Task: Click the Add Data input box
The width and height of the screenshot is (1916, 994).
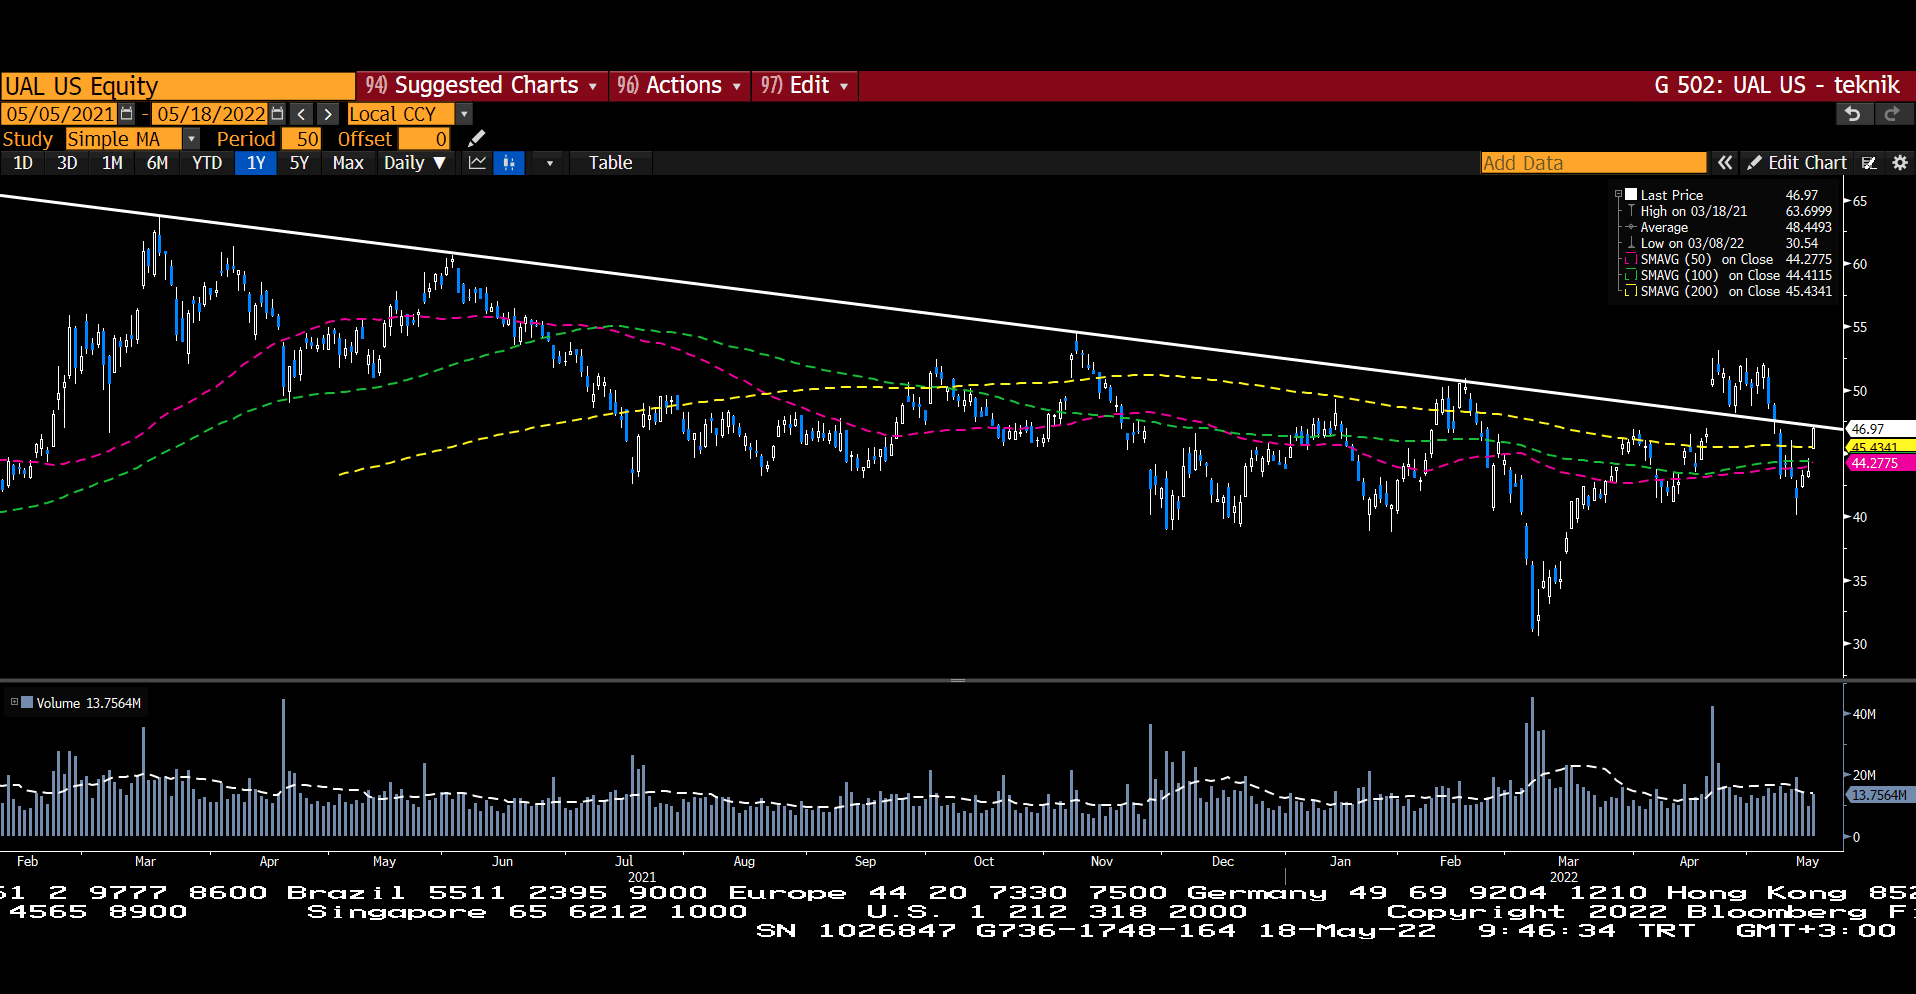Action: (1593, 162)
